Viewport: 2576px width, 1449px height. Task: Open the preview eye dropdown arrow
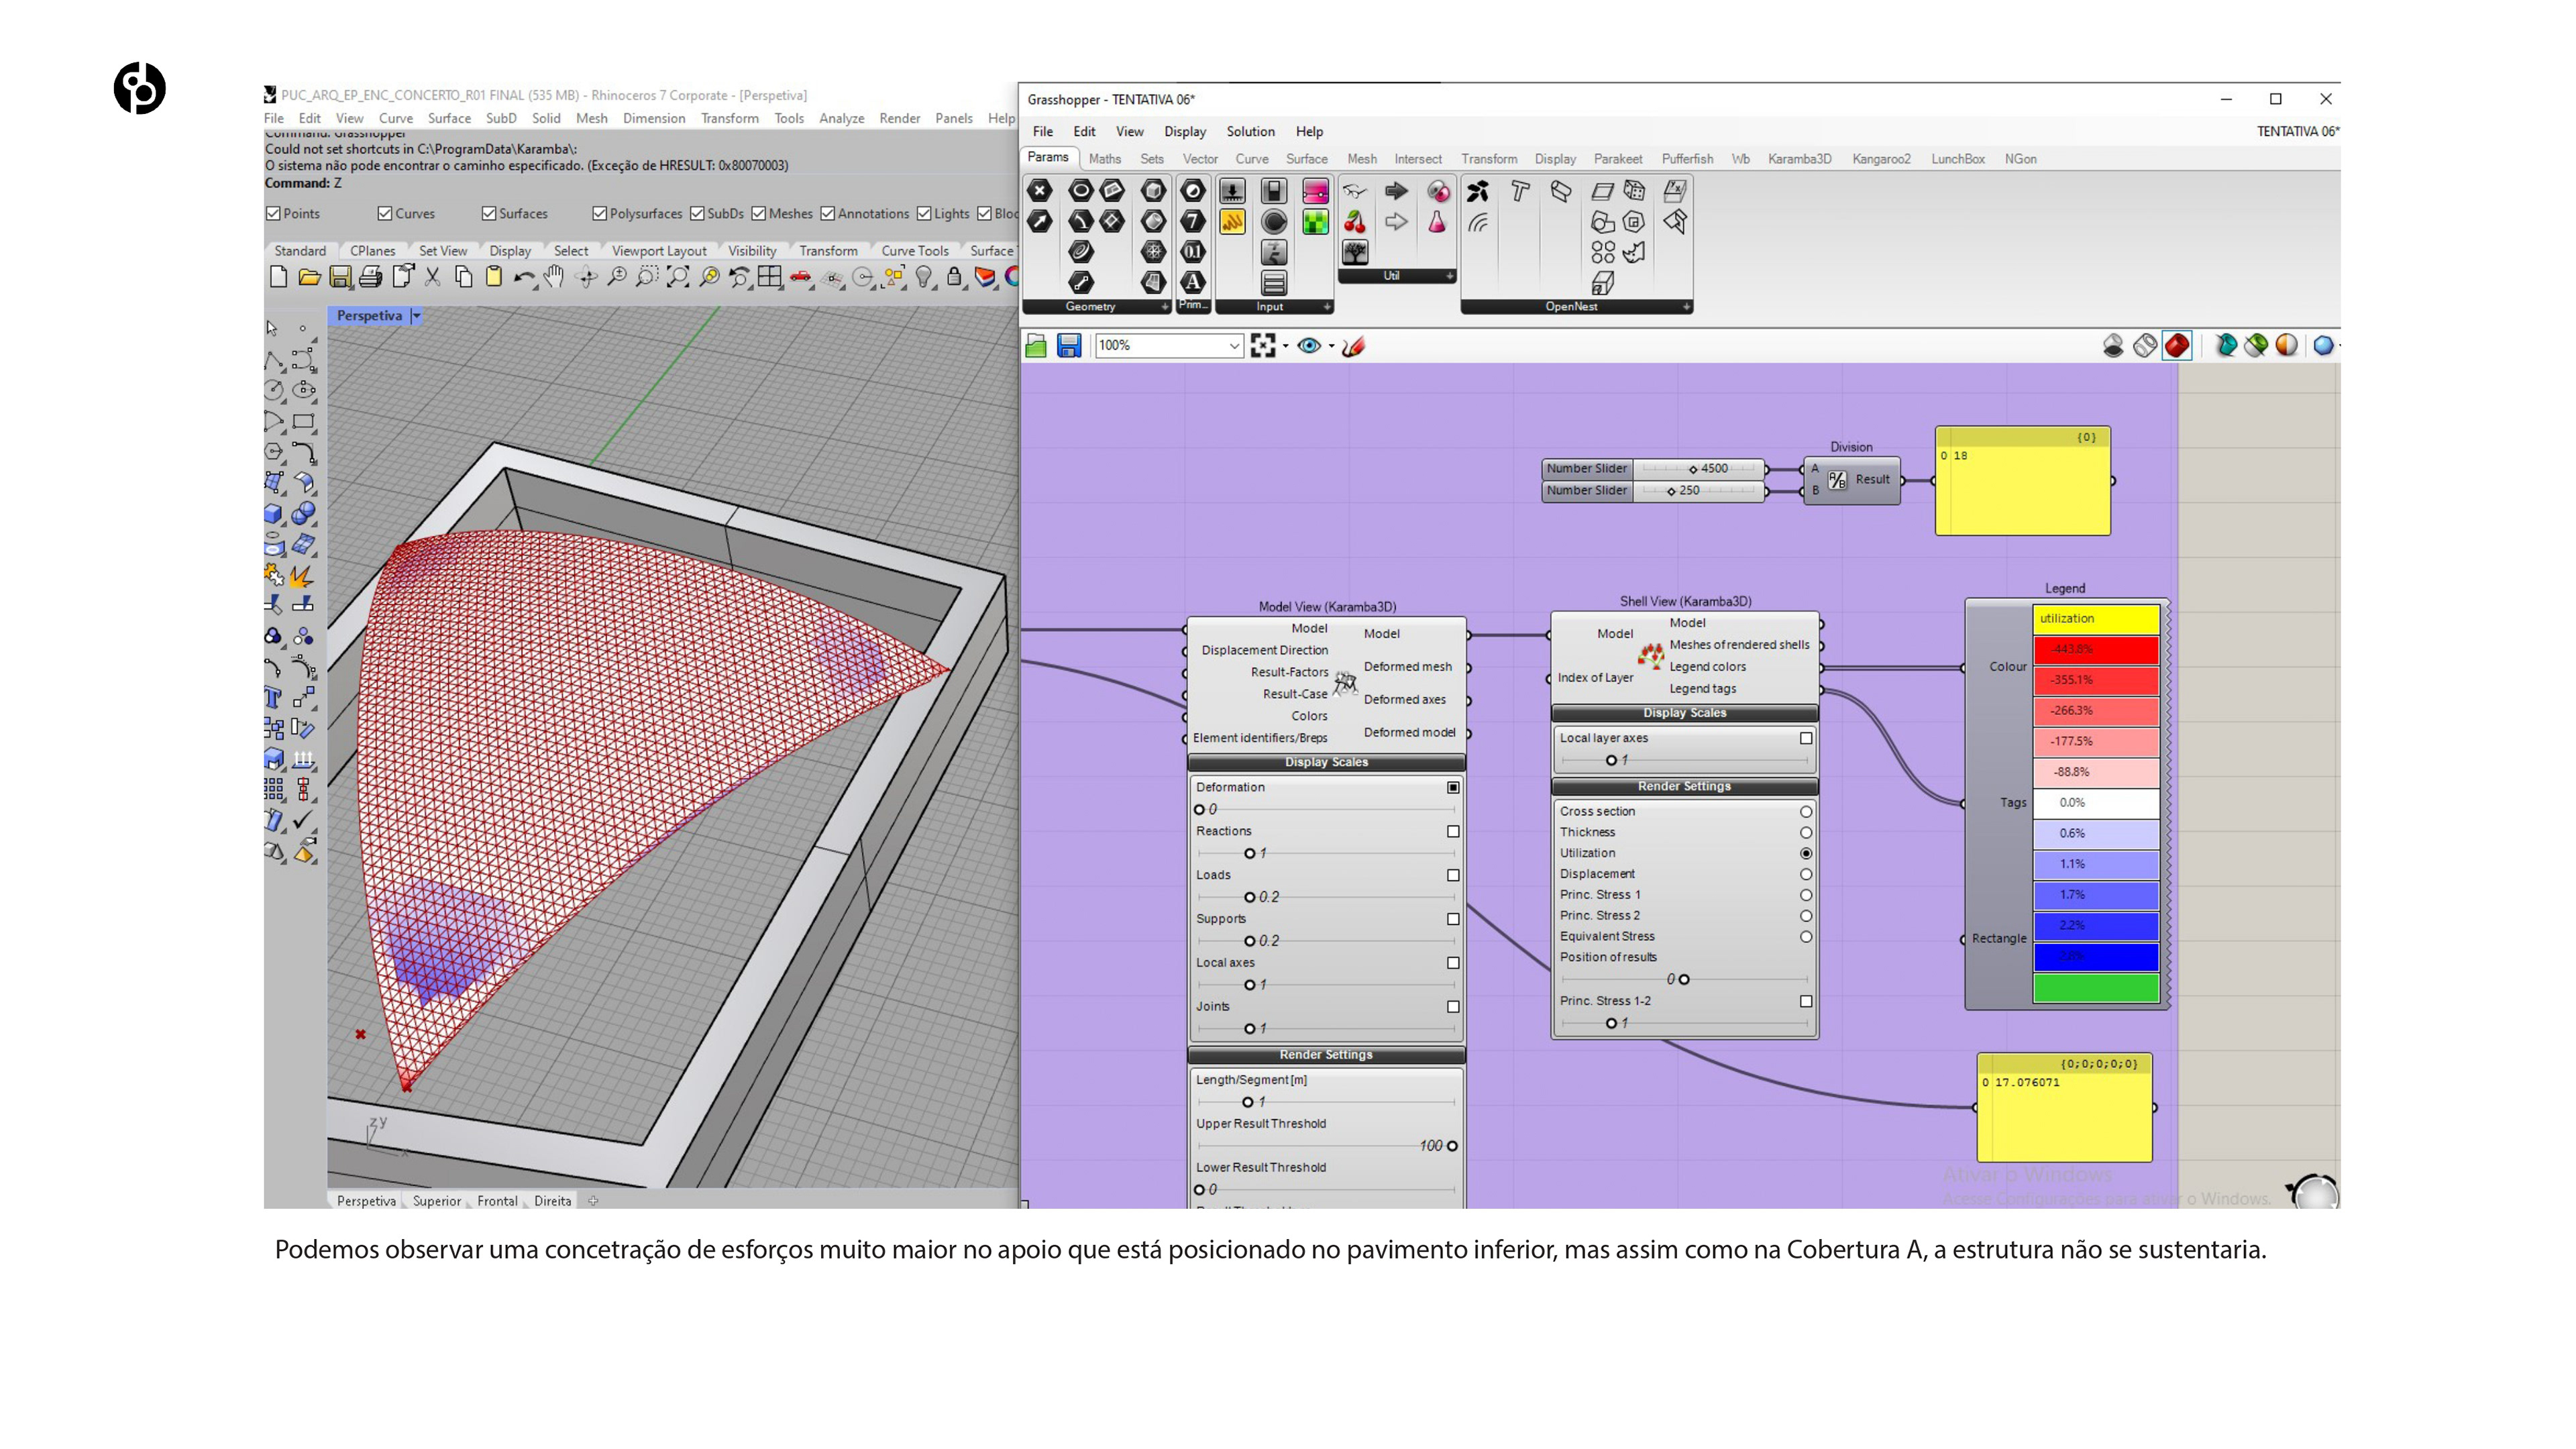[x=1331, y=347]
